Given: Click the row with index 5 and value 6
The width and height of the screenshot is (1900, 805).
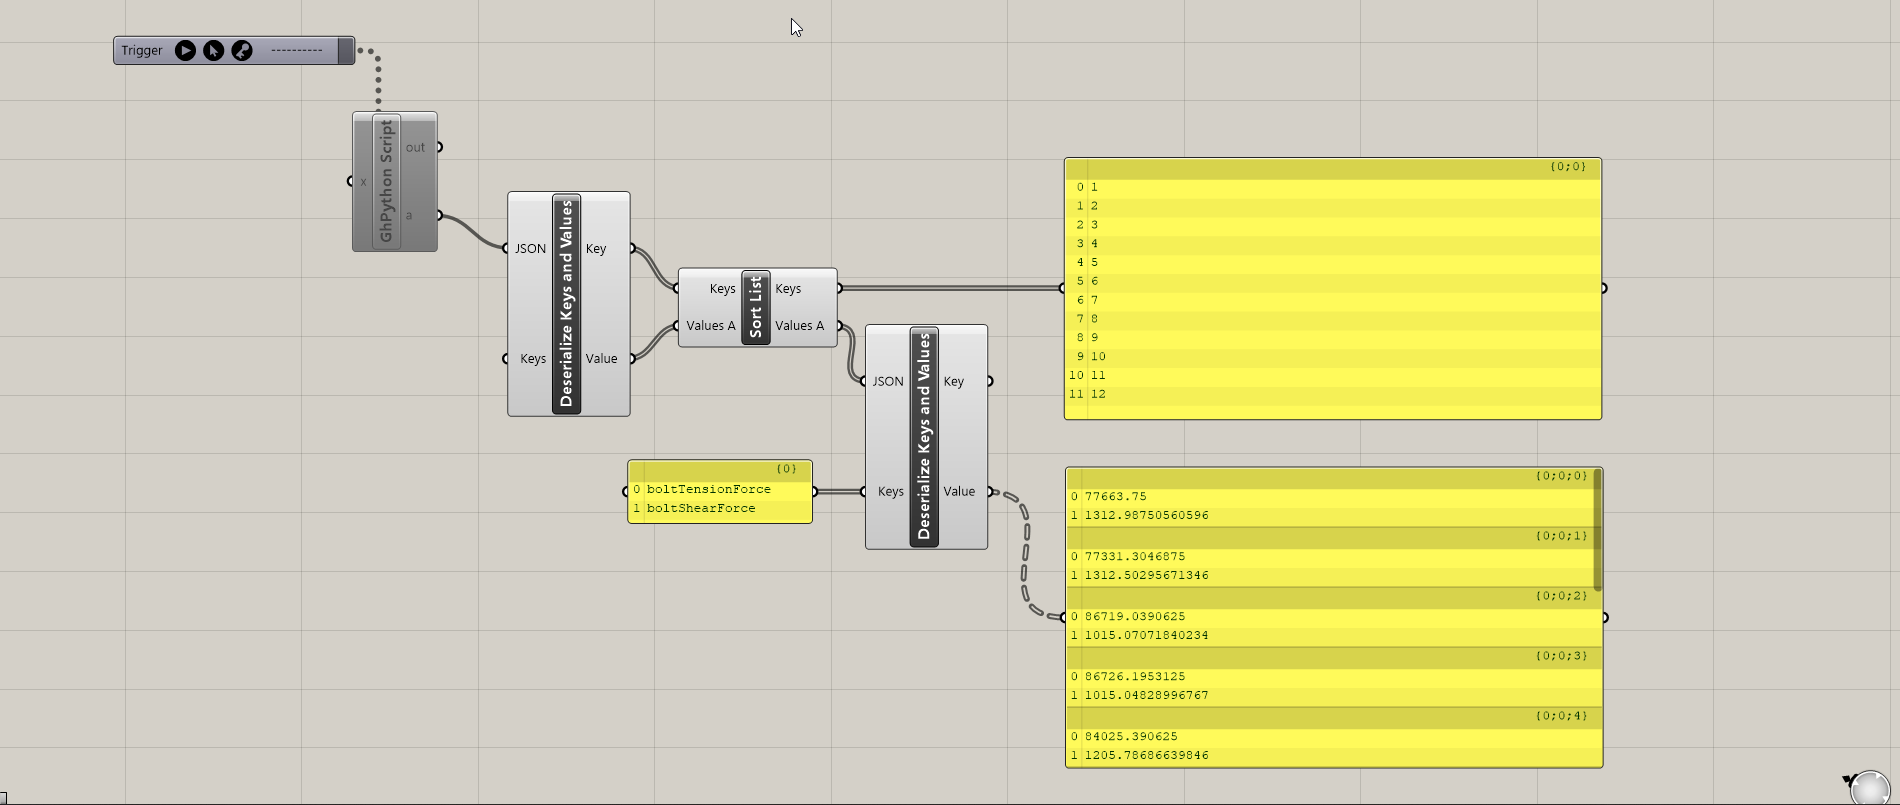Looking at the screenshot, I should [1333, 281].
